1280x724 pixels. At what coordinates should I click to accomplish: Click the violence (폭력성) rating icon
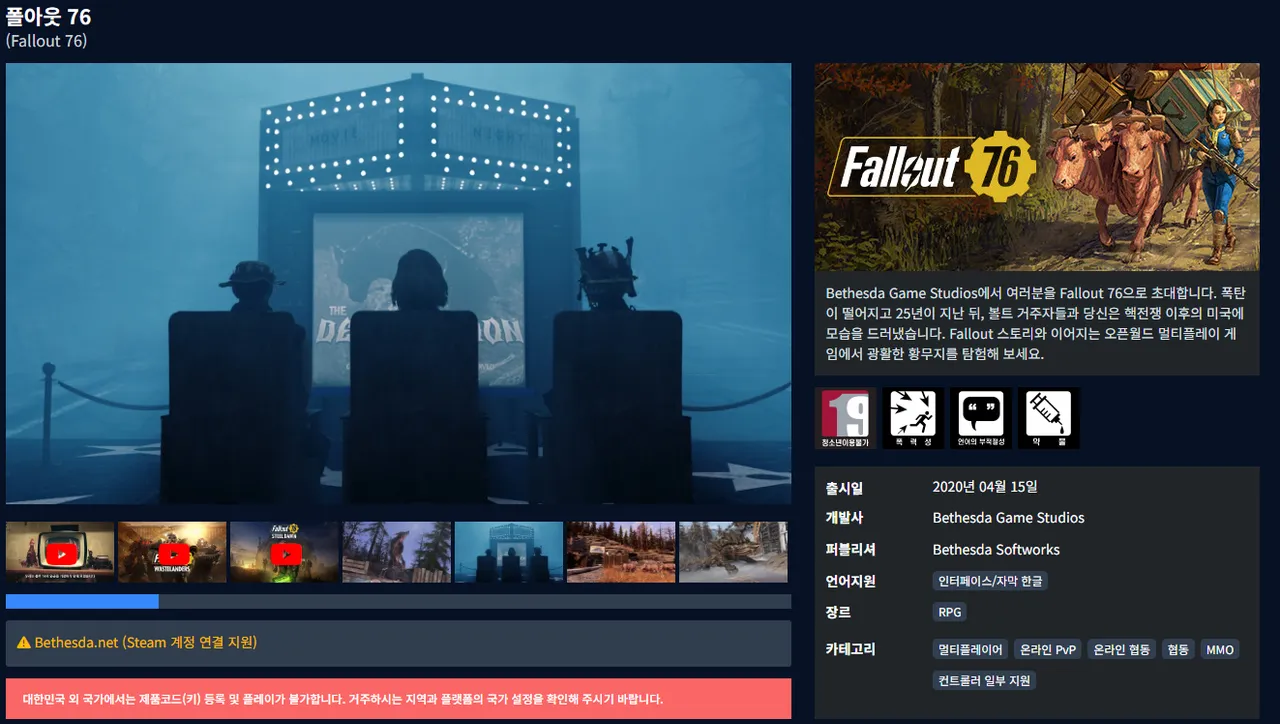(913, 418)
